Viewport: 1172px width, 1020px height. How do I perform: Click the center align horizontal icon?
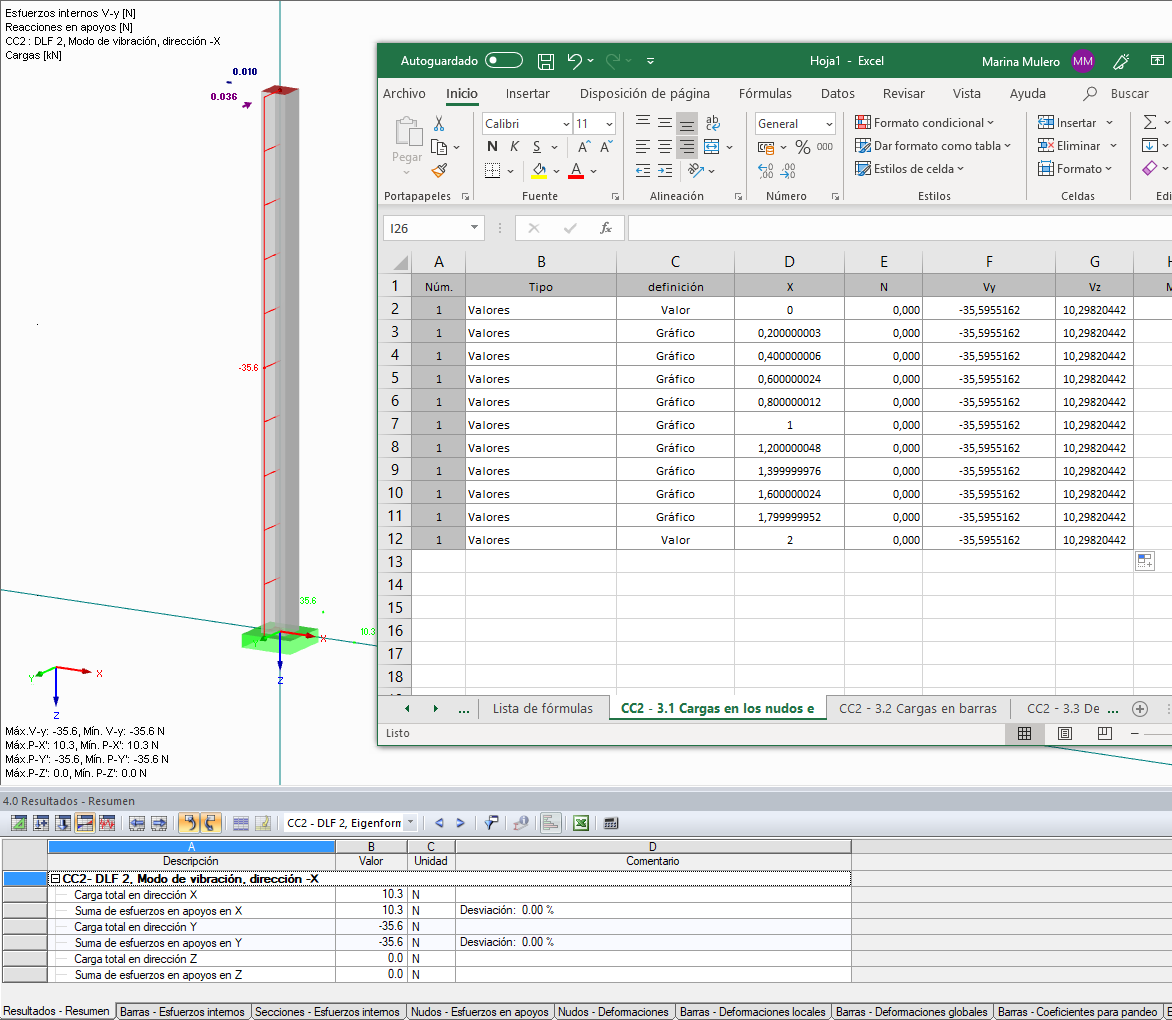[x=664, y=146]
